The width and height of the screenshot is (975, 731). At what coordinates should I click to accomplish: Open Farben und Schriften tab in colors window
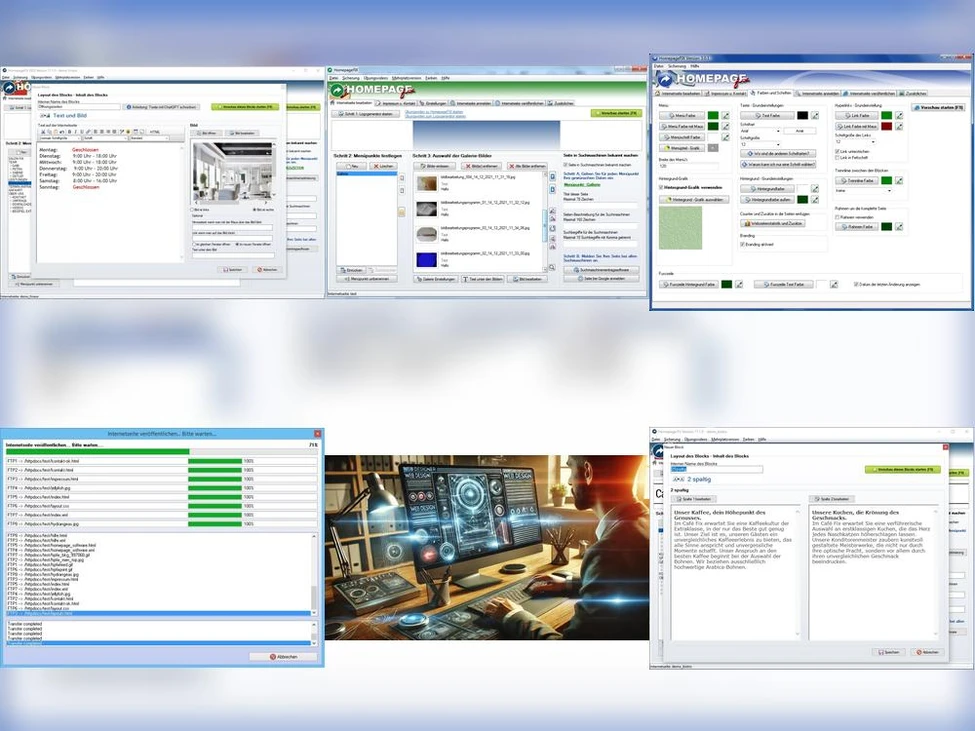pyautogui.click(x=771, y=93)
